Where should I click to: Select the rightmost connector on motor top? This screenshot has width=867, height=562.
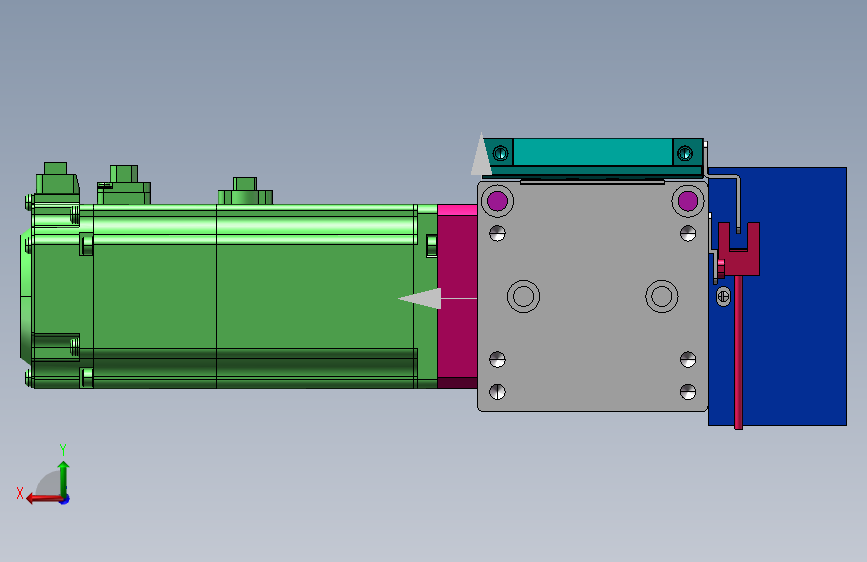(245, 191)
